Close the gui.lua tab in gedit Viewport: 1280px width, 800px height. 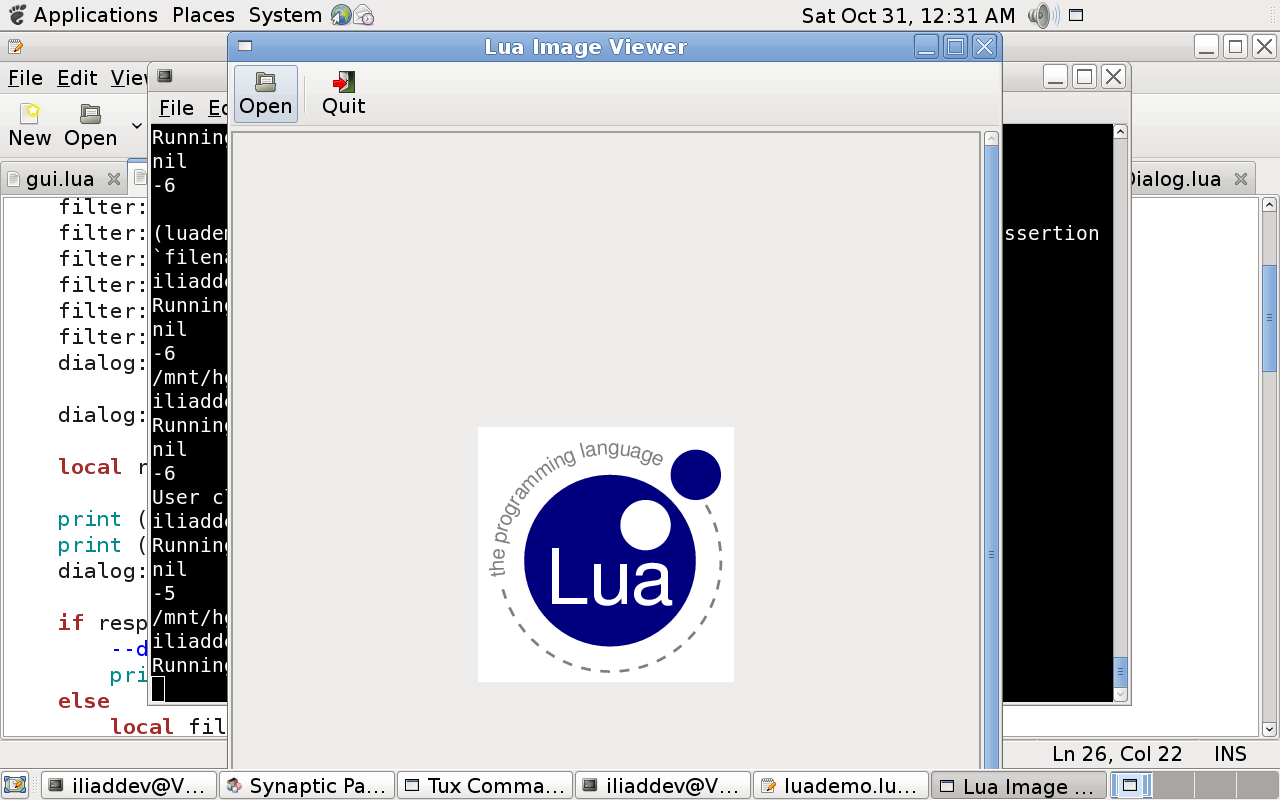[x=114, y=179]
